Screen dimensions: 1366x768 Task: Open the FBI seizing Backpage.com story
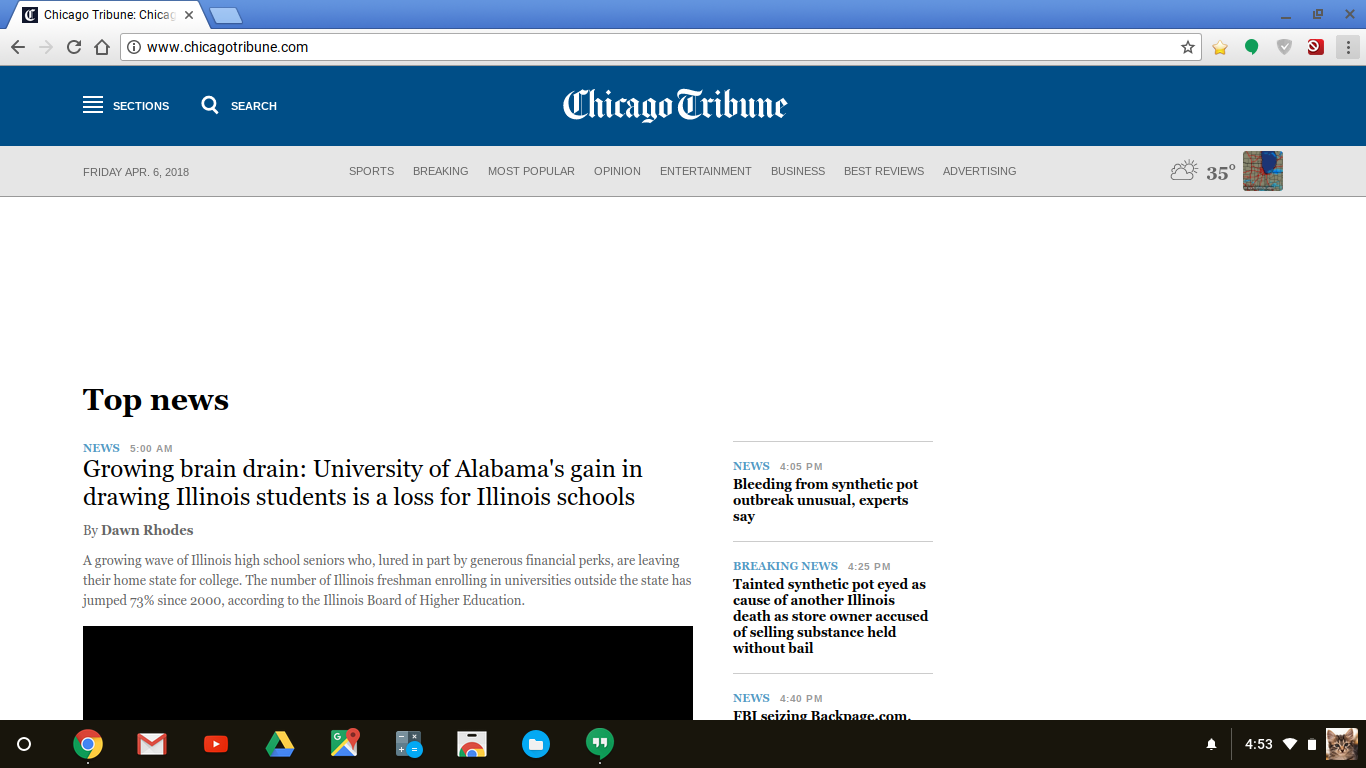822,714
